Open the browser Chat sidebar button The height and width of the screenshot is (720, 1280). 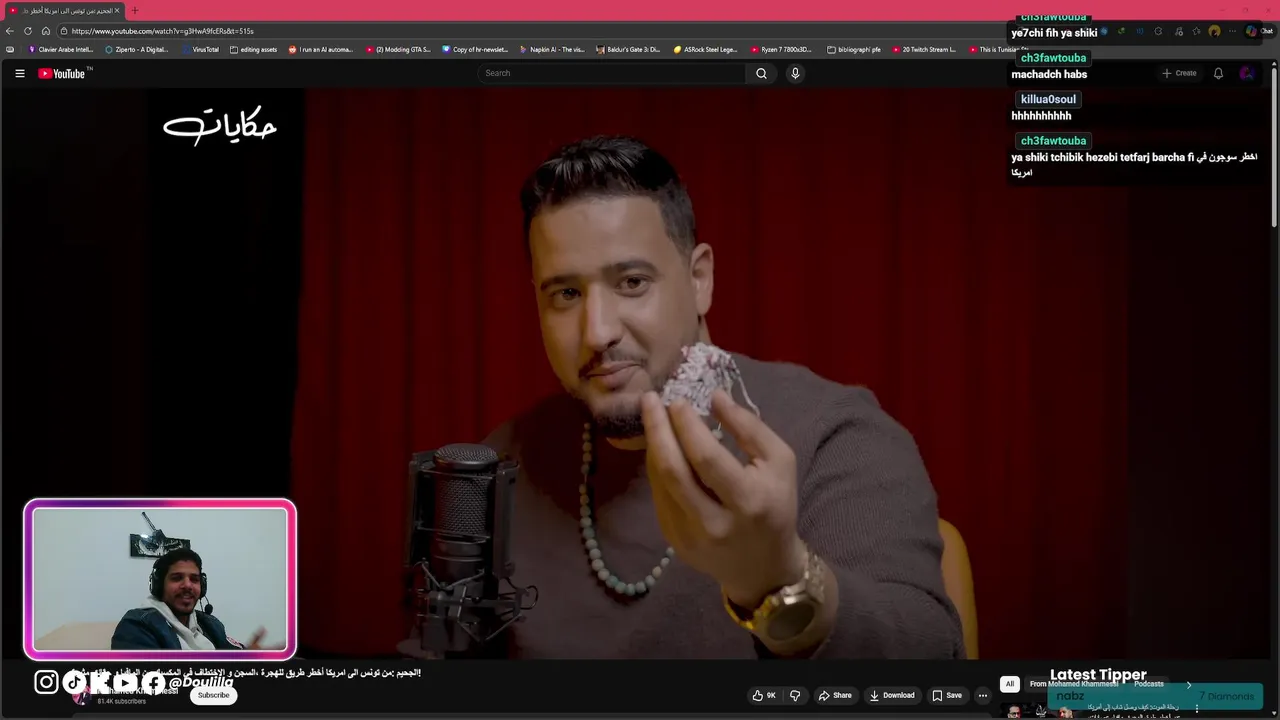click(1258, 31)
